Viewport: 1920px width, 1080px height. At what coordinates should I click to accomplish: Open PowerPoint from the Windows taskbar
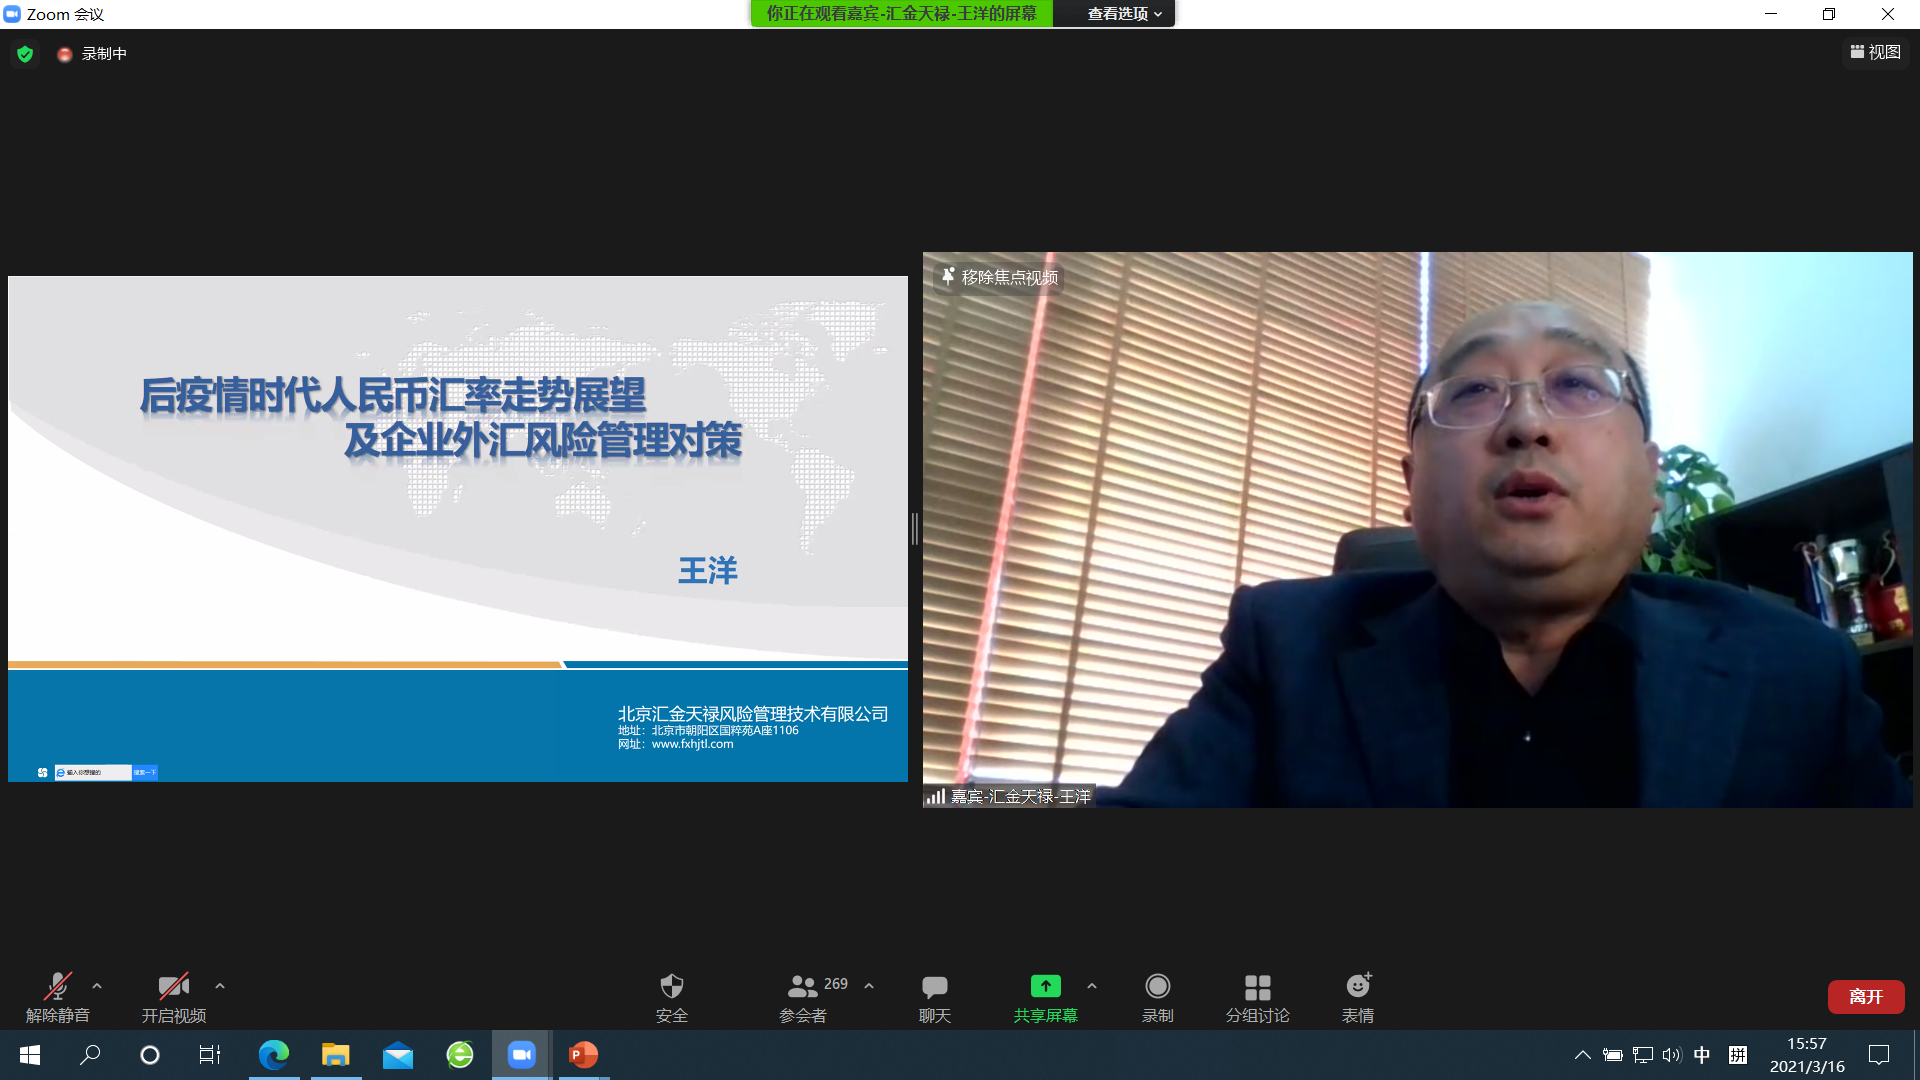pyautogui.click(x=583, y=1055)
